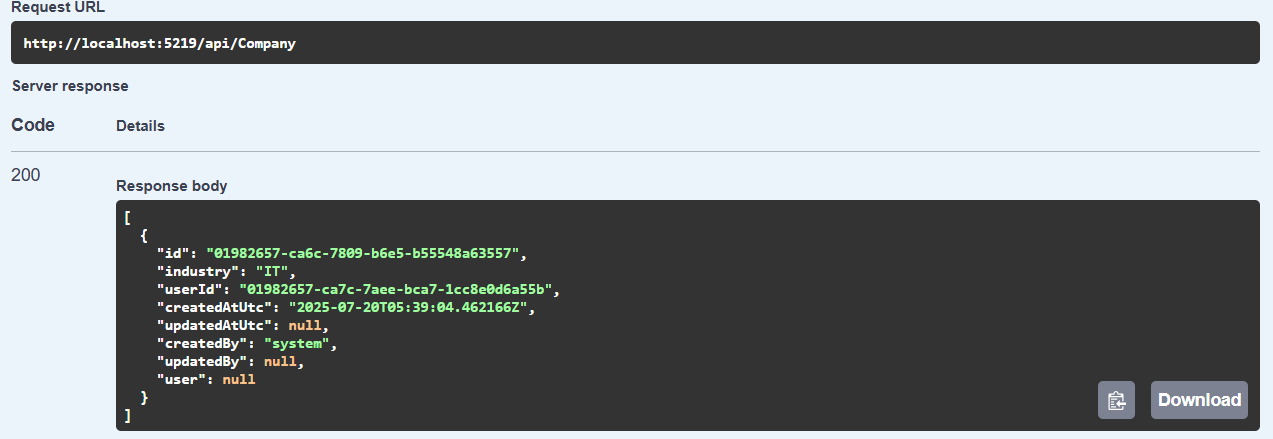1273x439 pixels.
Task: Click the userId GUID value ending in 6a55b
Action: [397, 290]
